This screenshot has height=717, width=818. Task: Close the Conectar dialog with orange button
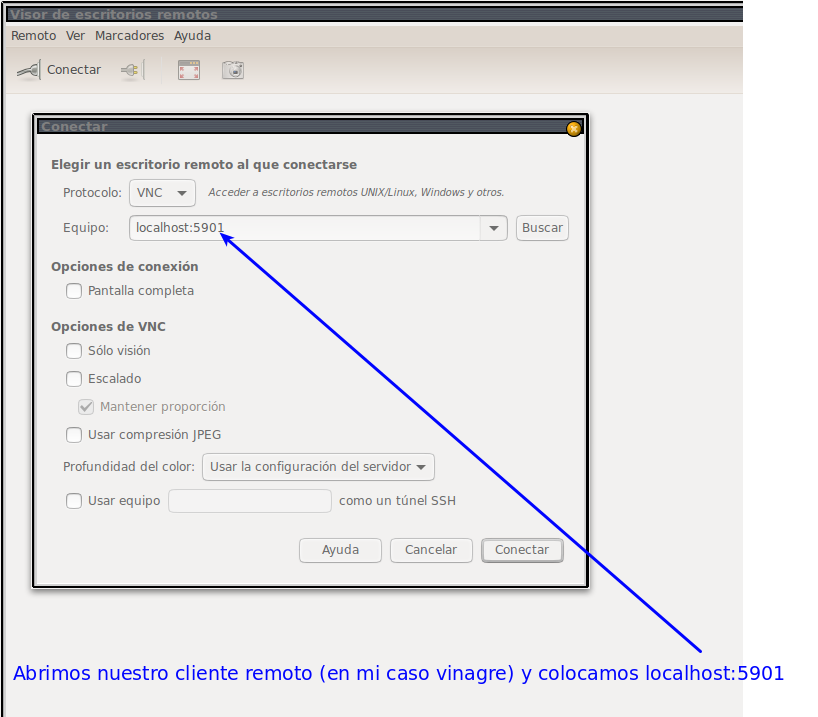tap(573, 128)
